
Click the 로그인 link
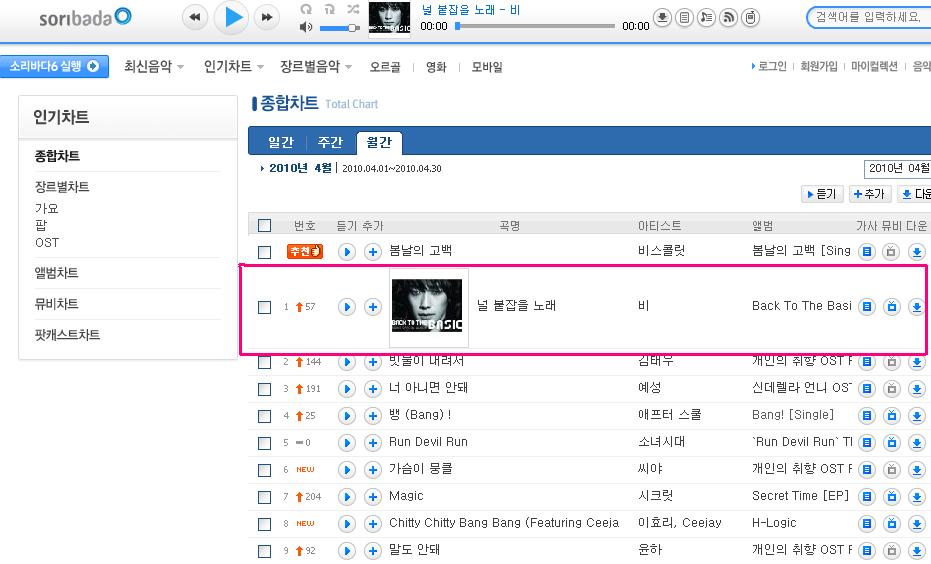(x=770, y=66)
